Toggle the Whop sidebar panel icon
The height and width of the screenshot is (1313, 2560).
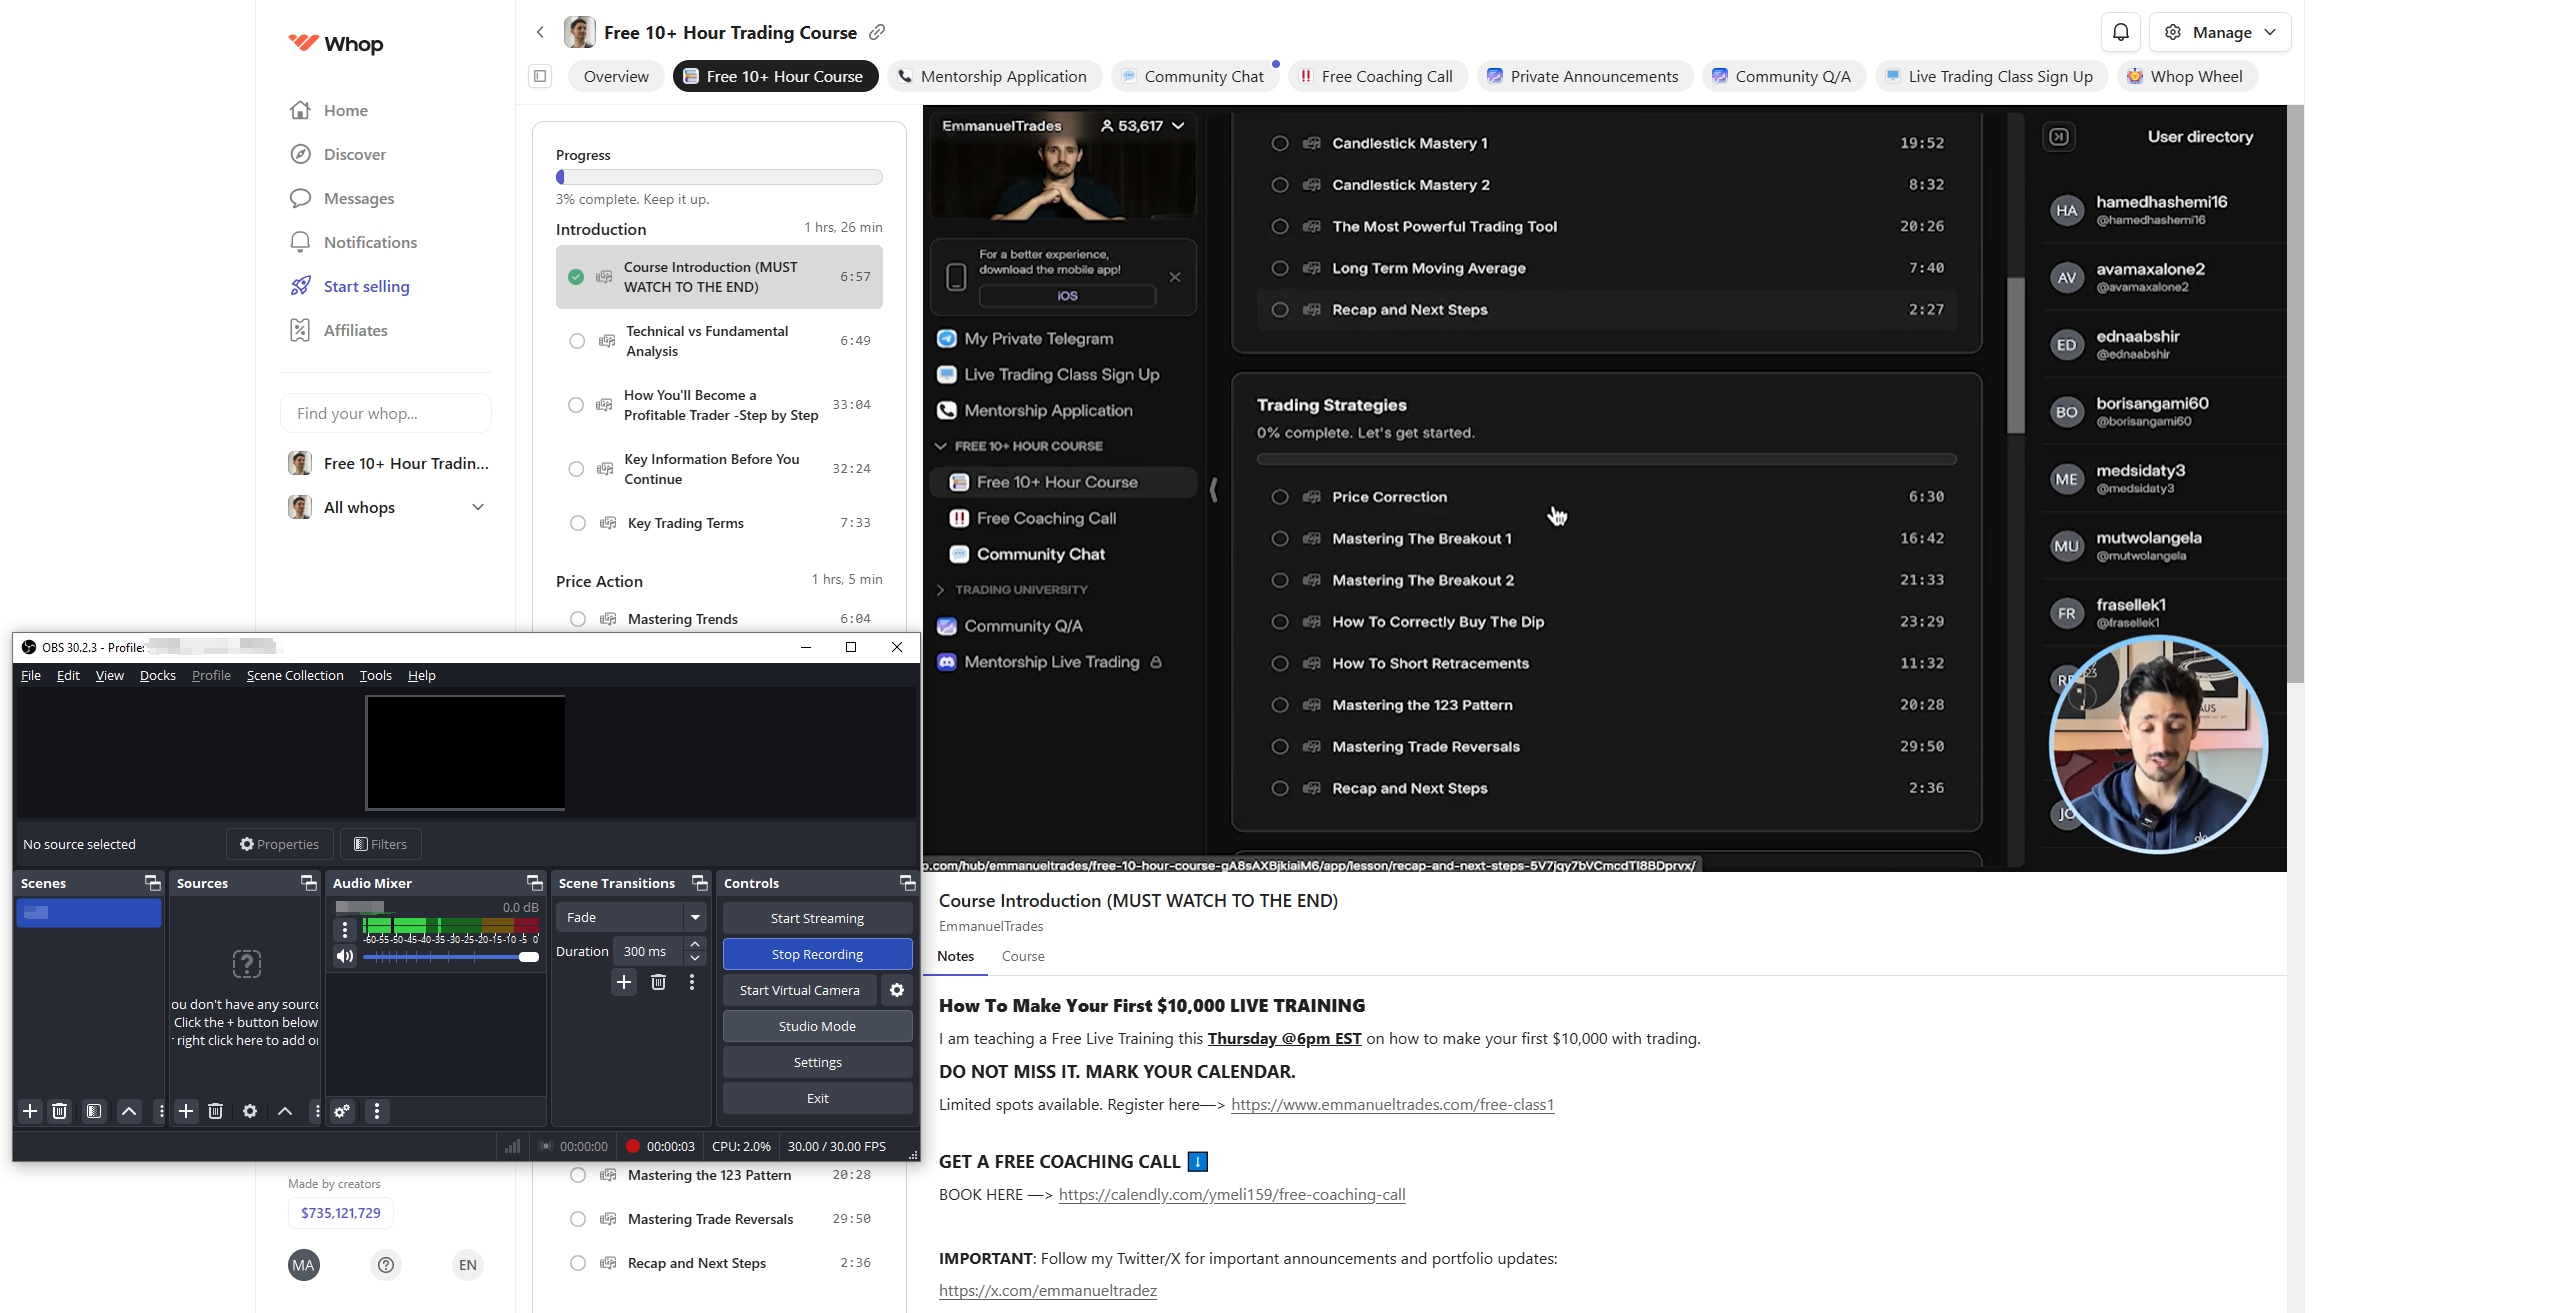point(540,76)
